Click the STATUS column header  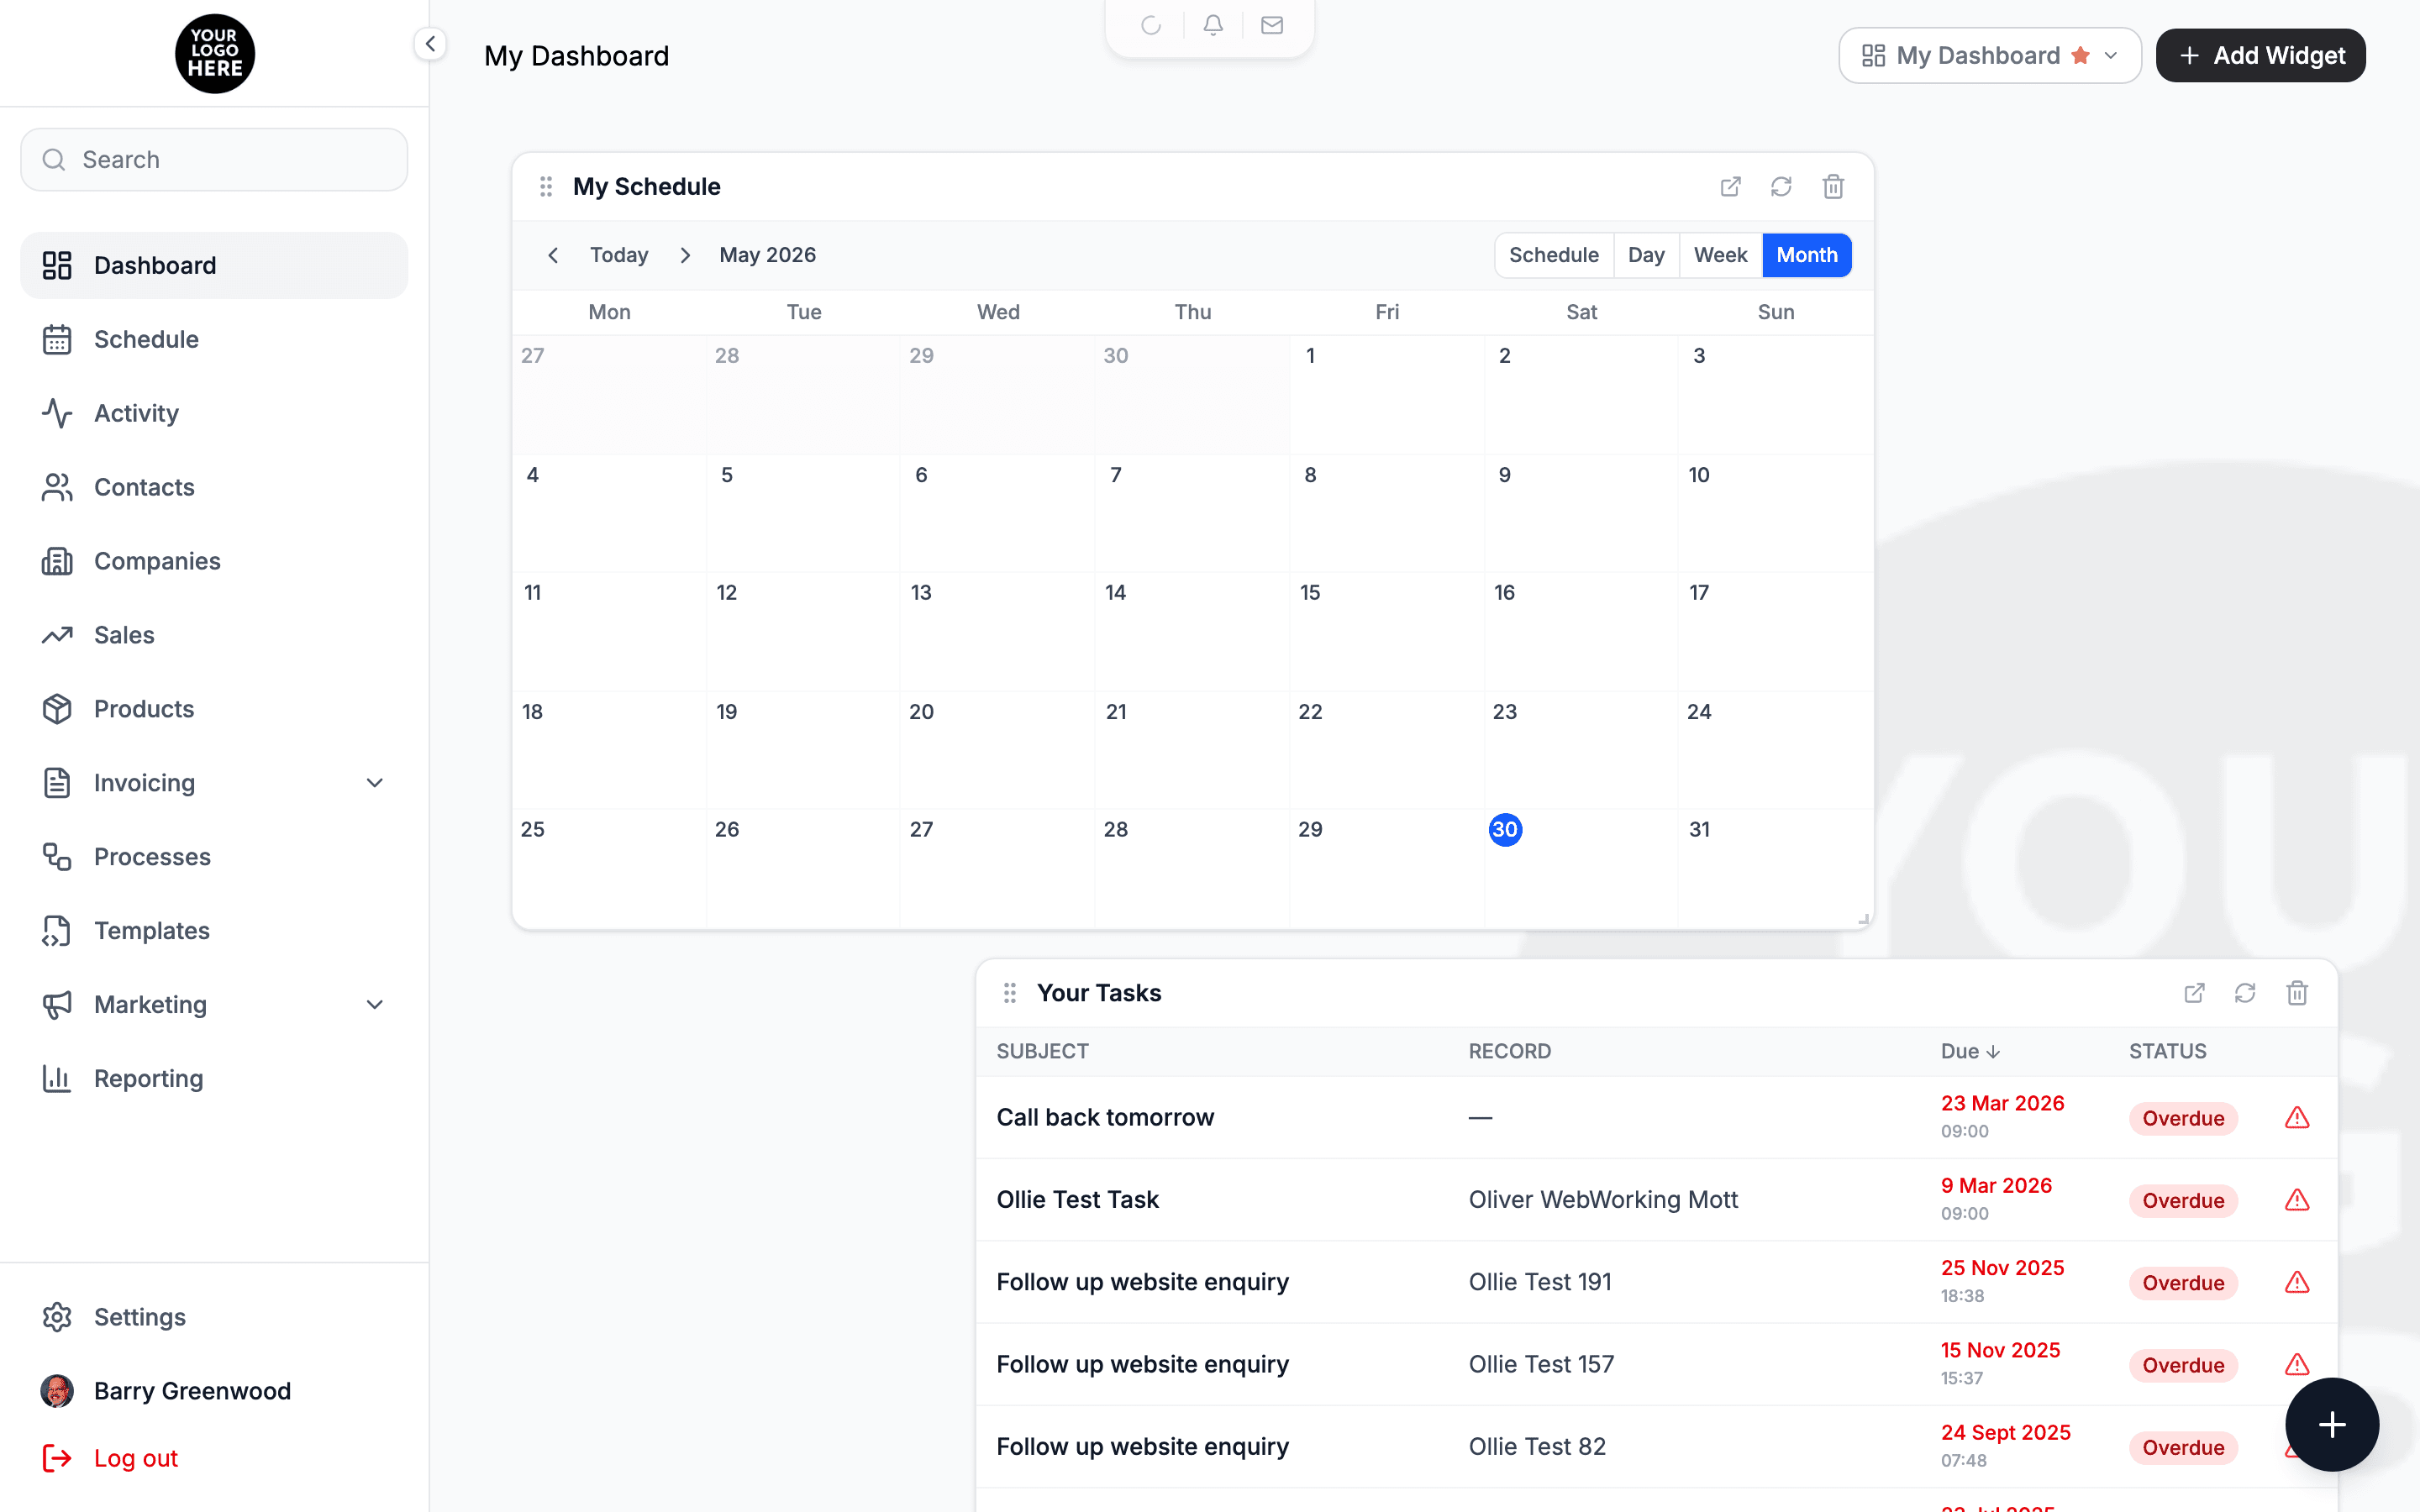[2167, 1051]
